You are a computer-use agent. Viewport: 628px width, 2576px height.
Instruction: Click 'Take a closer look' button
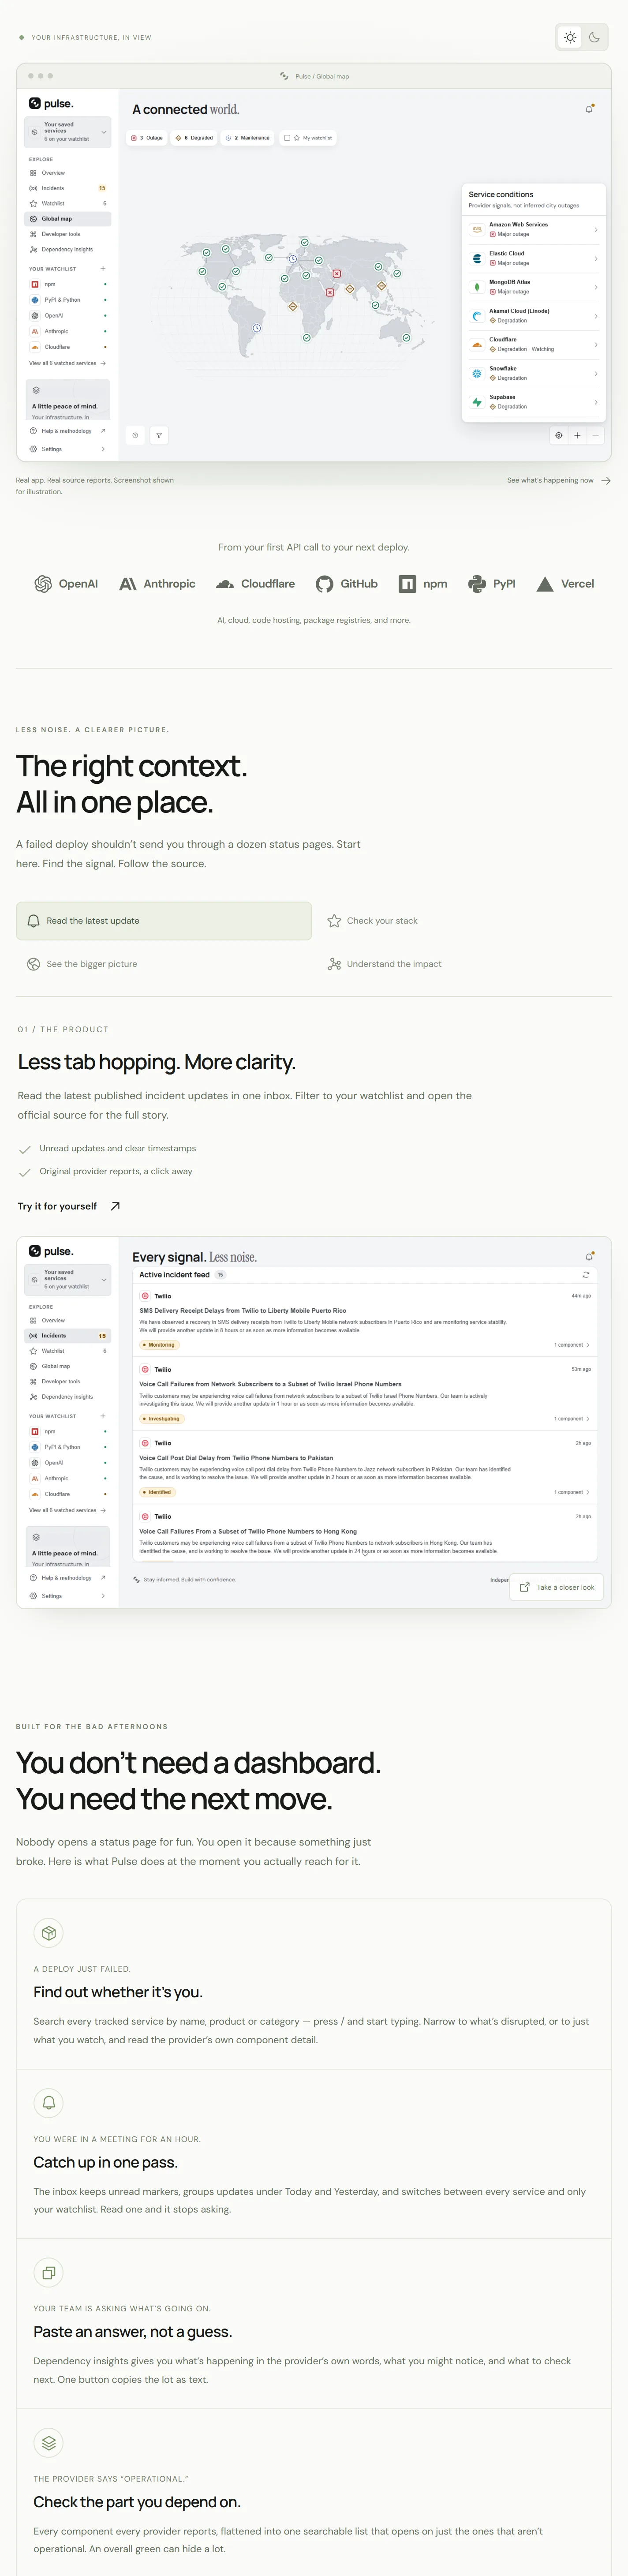click(557, 1587)
